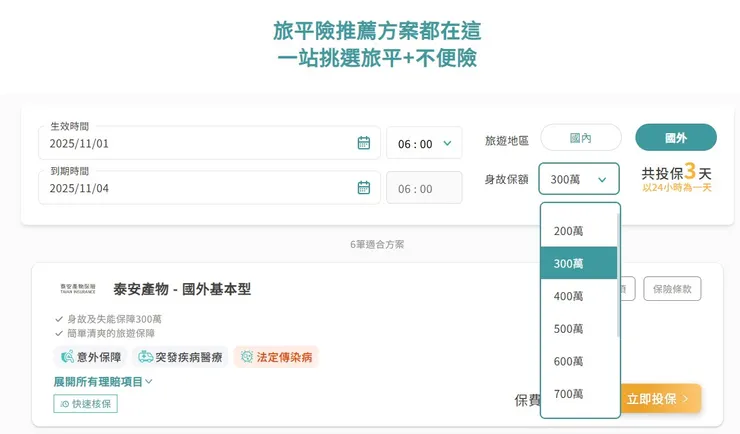Open calendar icon for 到期時間 date
Screen dimensions: 740x434
click(363, 188)
